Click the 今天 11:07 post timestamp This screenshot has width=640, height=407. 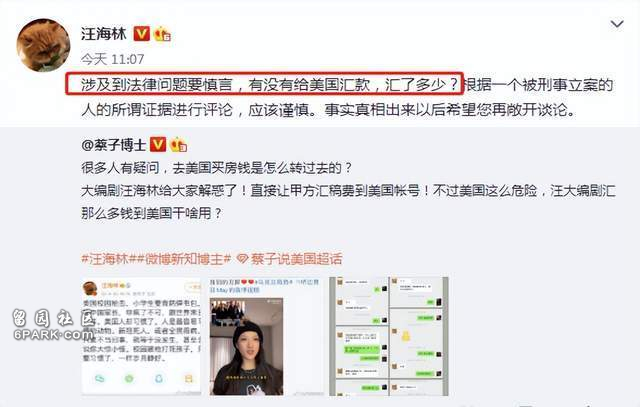point(113,60)
